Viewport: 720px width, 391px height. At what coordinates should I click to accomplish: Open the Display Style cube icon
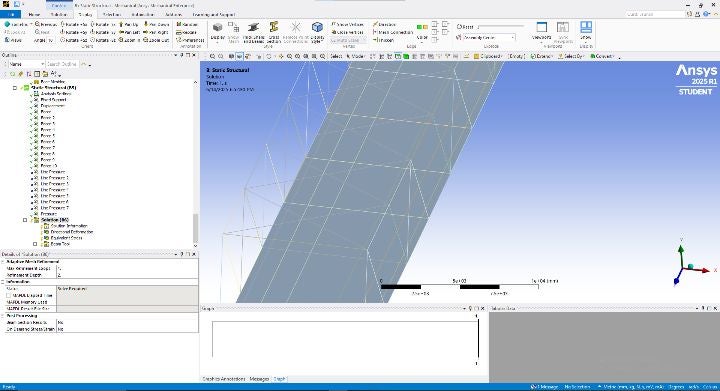(317, 32)
